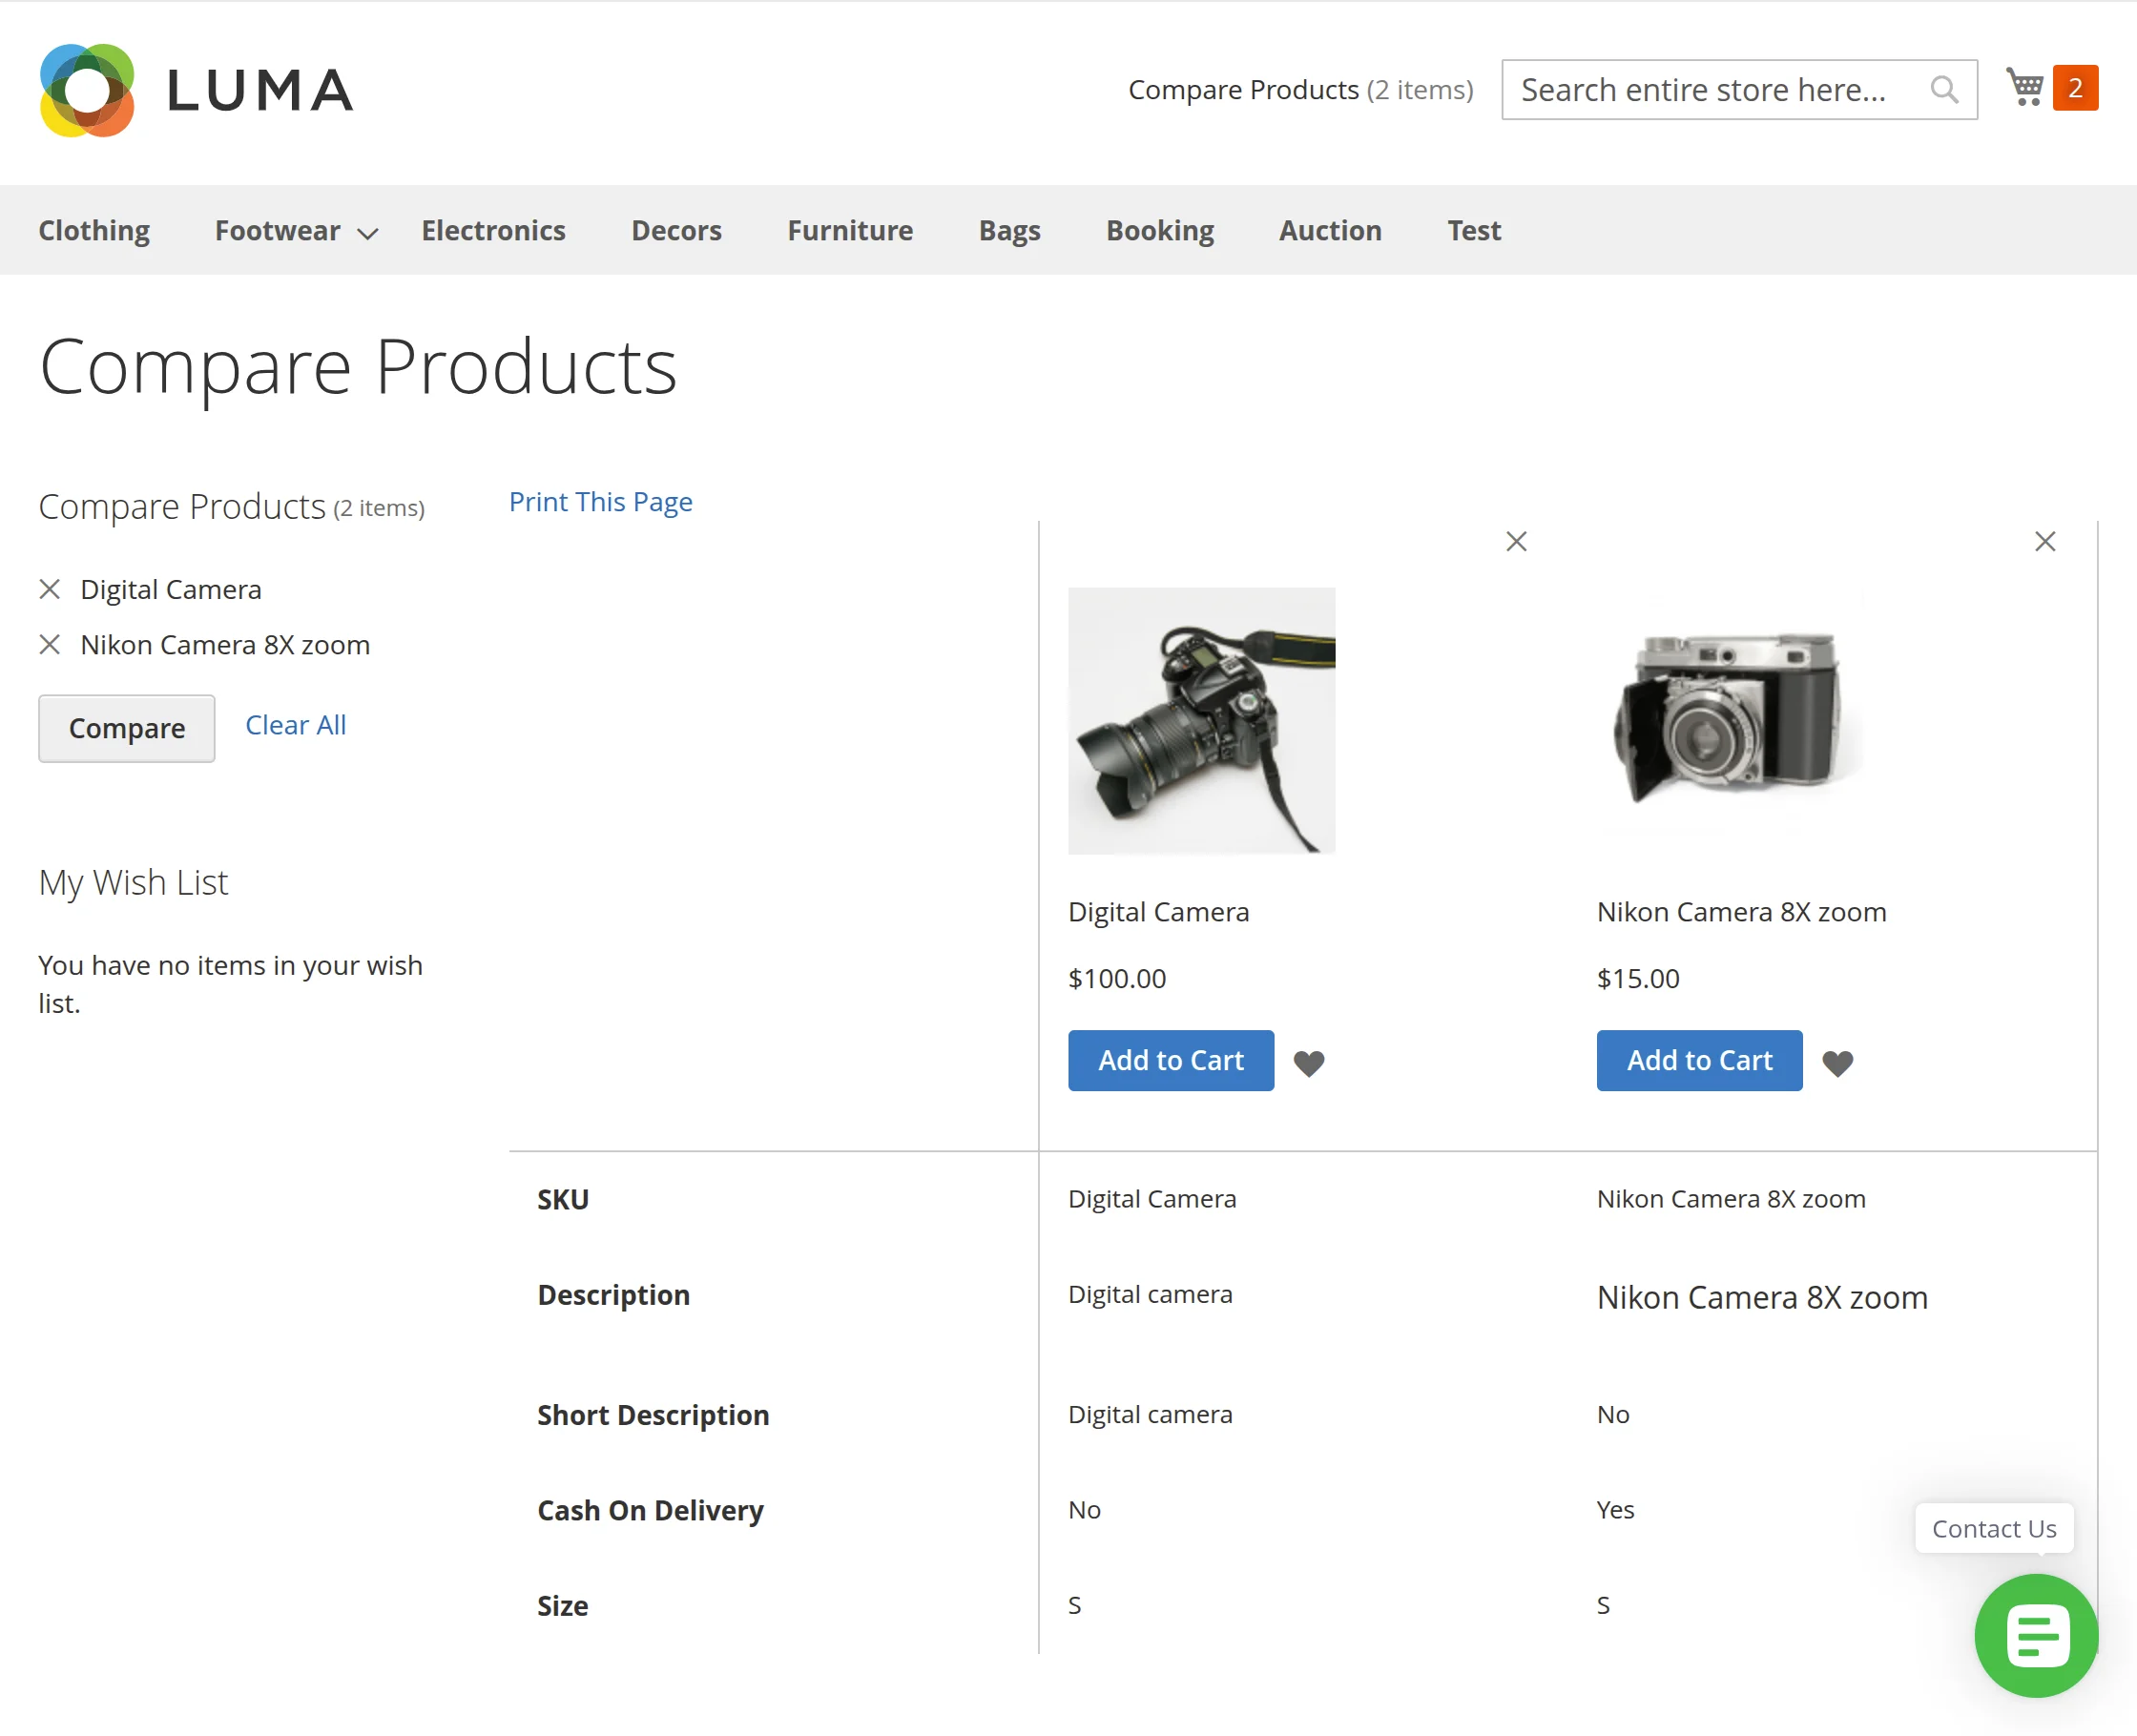Add Nikon Camera to wish list heart
Viewport: 2137px width, 1736px height.
coord(1837,1062)
